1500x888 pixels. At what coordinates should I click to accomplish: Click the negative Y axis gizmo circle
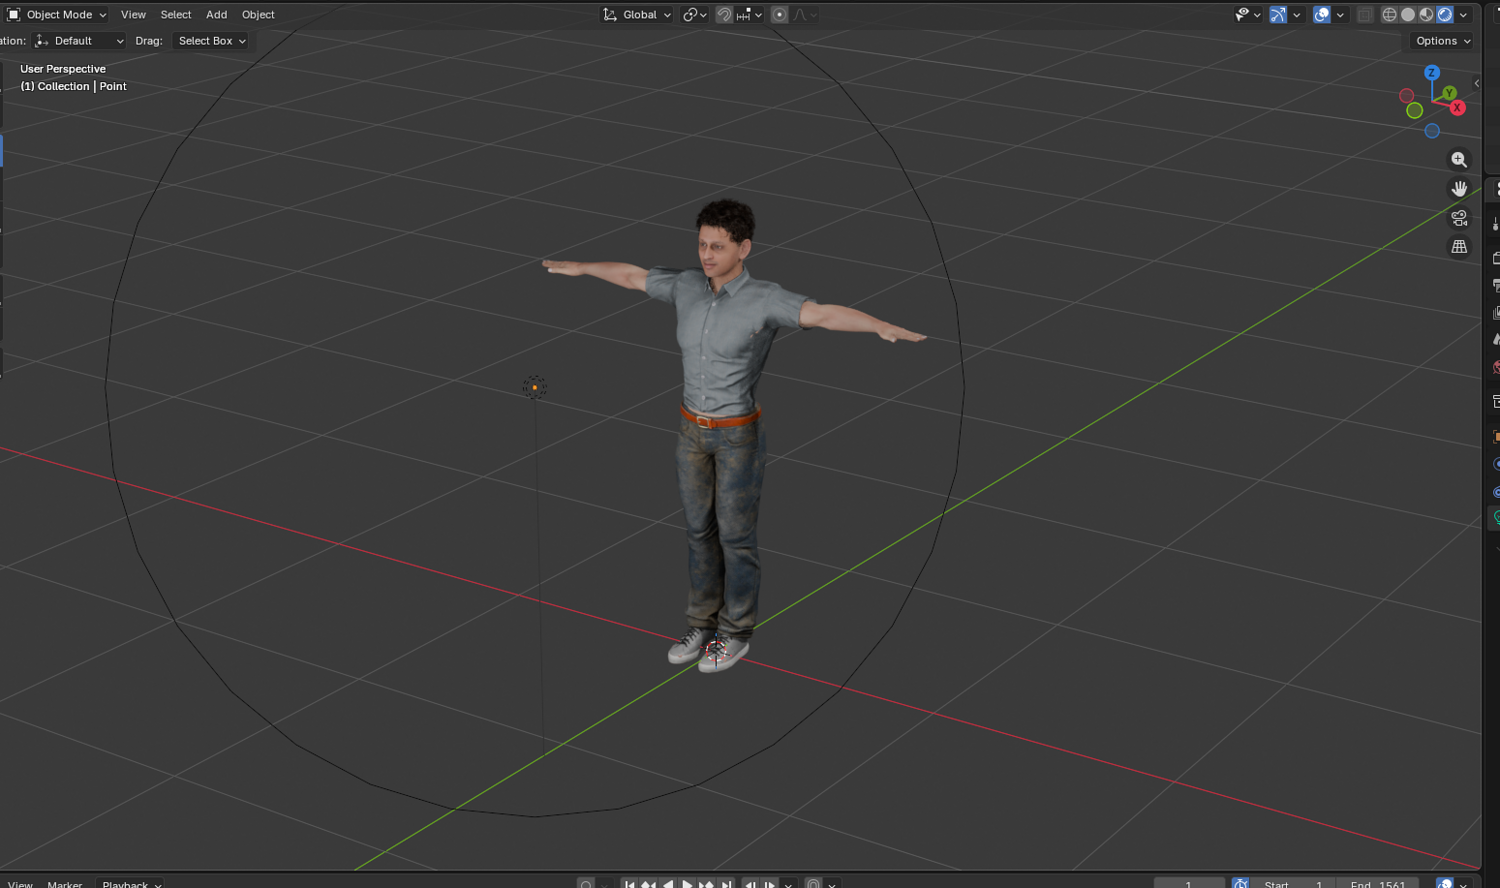click(x=1415, y=111)
